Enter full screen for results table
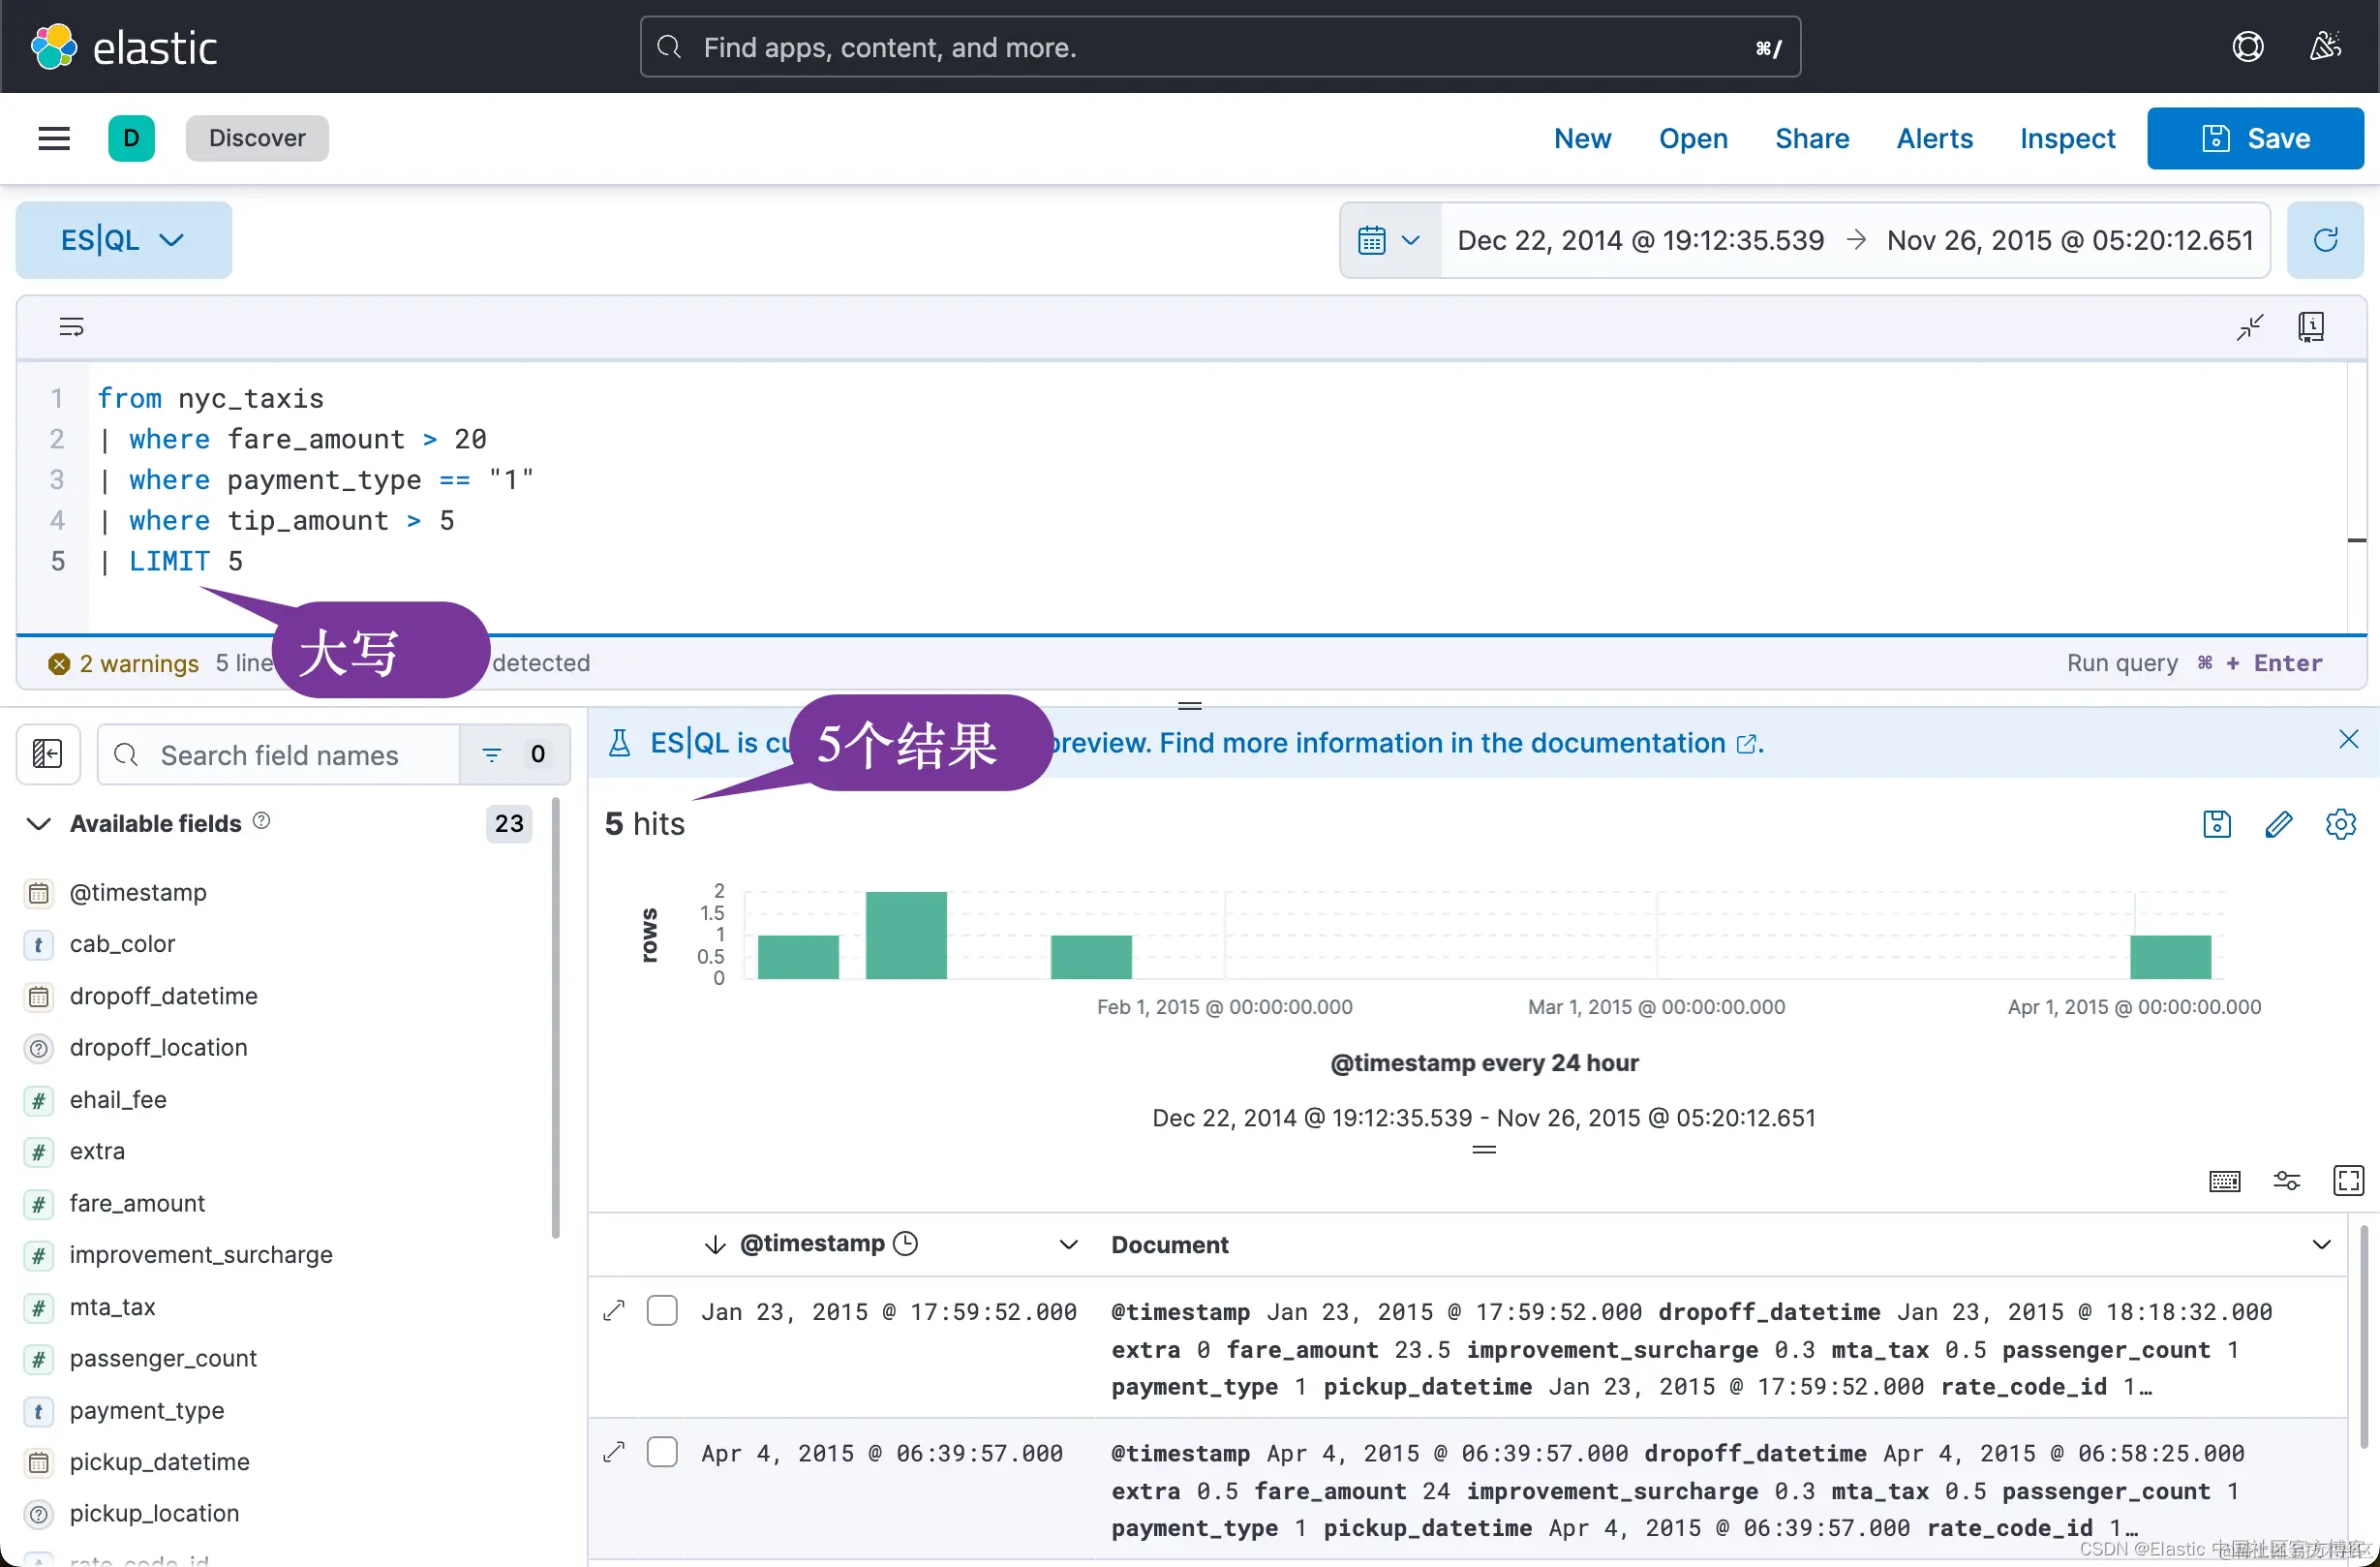 click(2347, 1181)
